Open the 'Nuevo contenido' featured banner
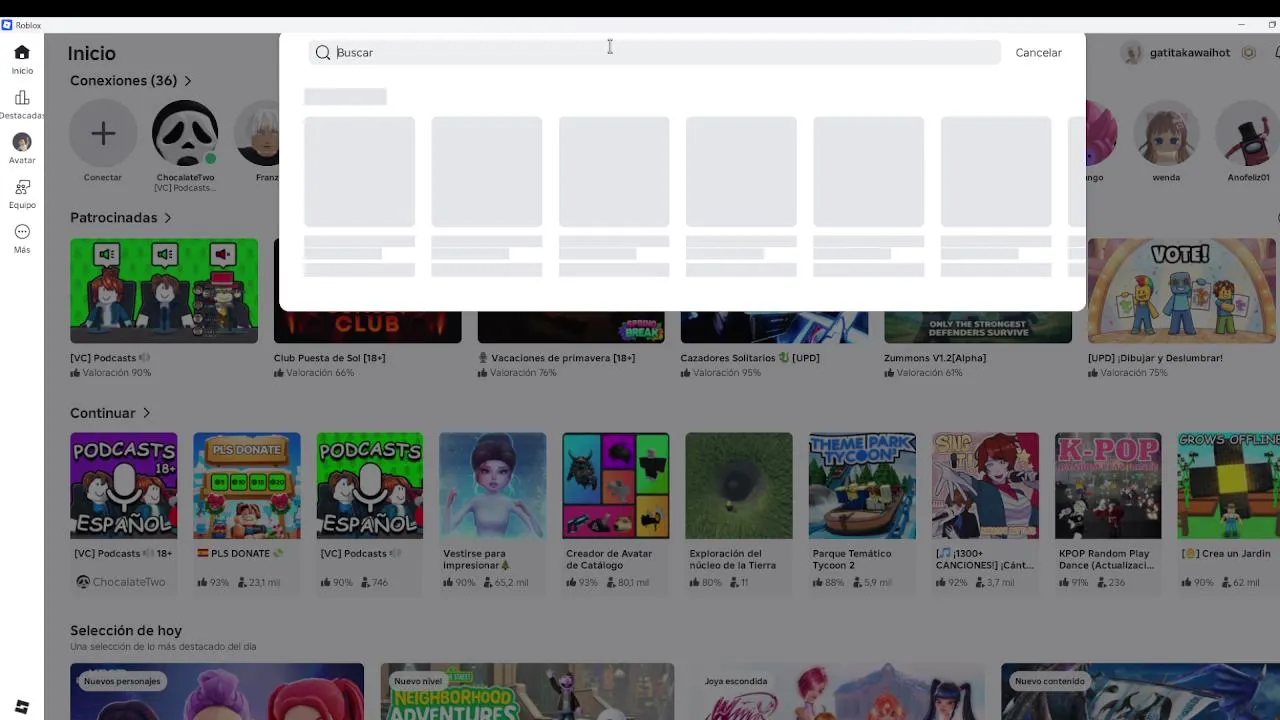This screenshot has height=720, width=1280. tap(1140, 692)
